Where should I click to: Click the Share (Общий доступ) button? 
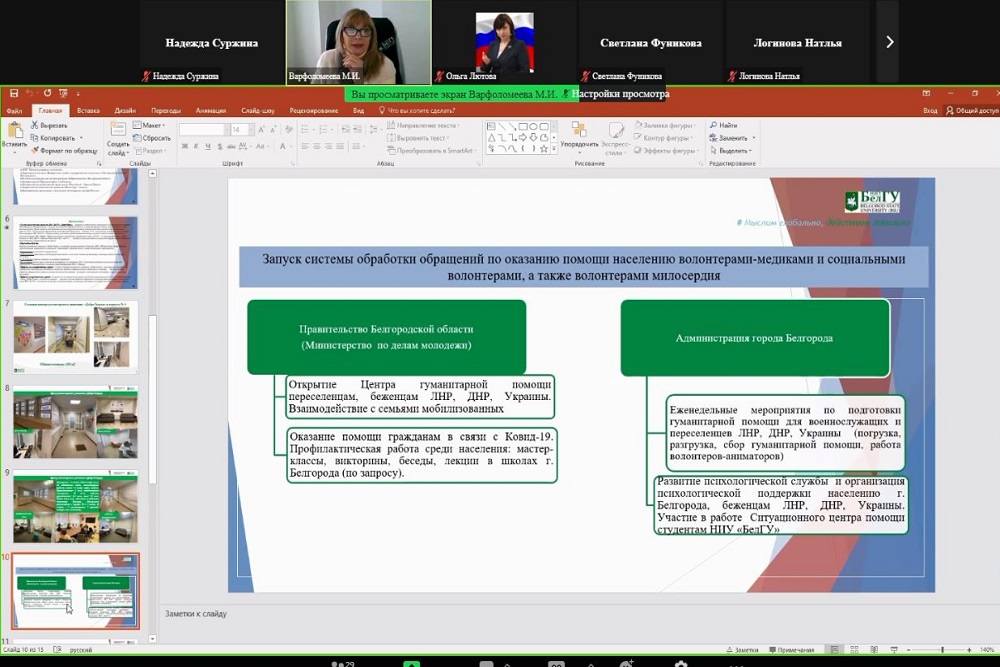coord(973,110)
